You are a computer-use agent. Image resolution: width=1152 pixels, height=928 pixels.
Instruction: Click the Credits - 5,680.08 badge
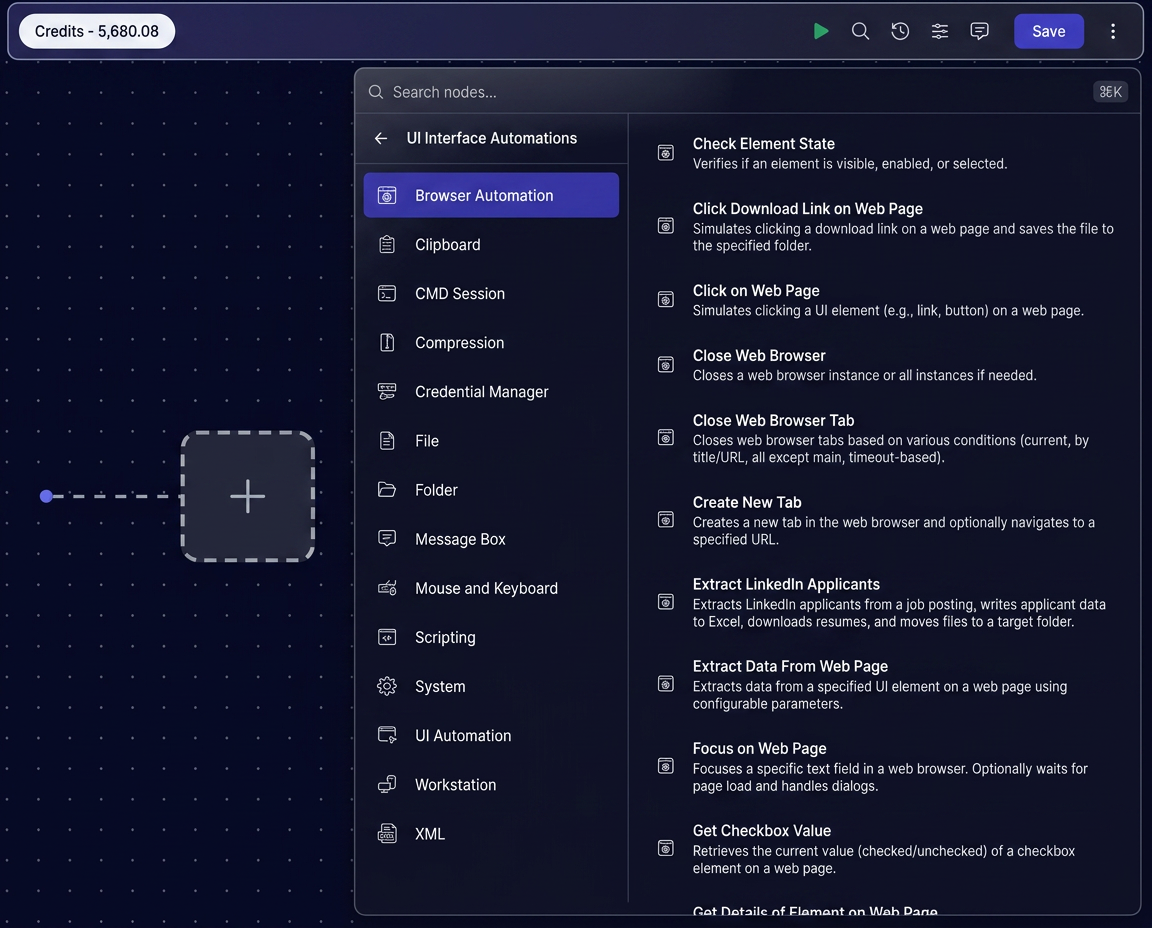(x=97, y=31)
